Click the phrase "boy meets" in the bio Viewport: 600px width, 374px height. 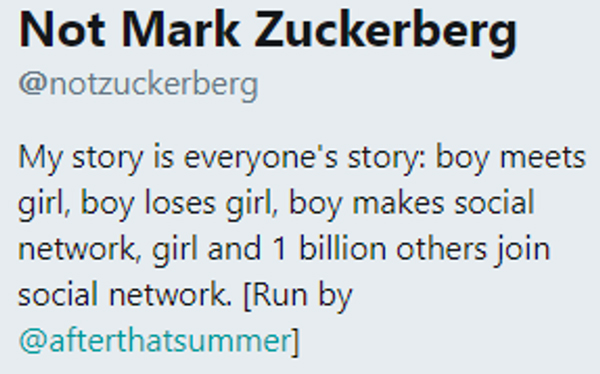point(511,158)
